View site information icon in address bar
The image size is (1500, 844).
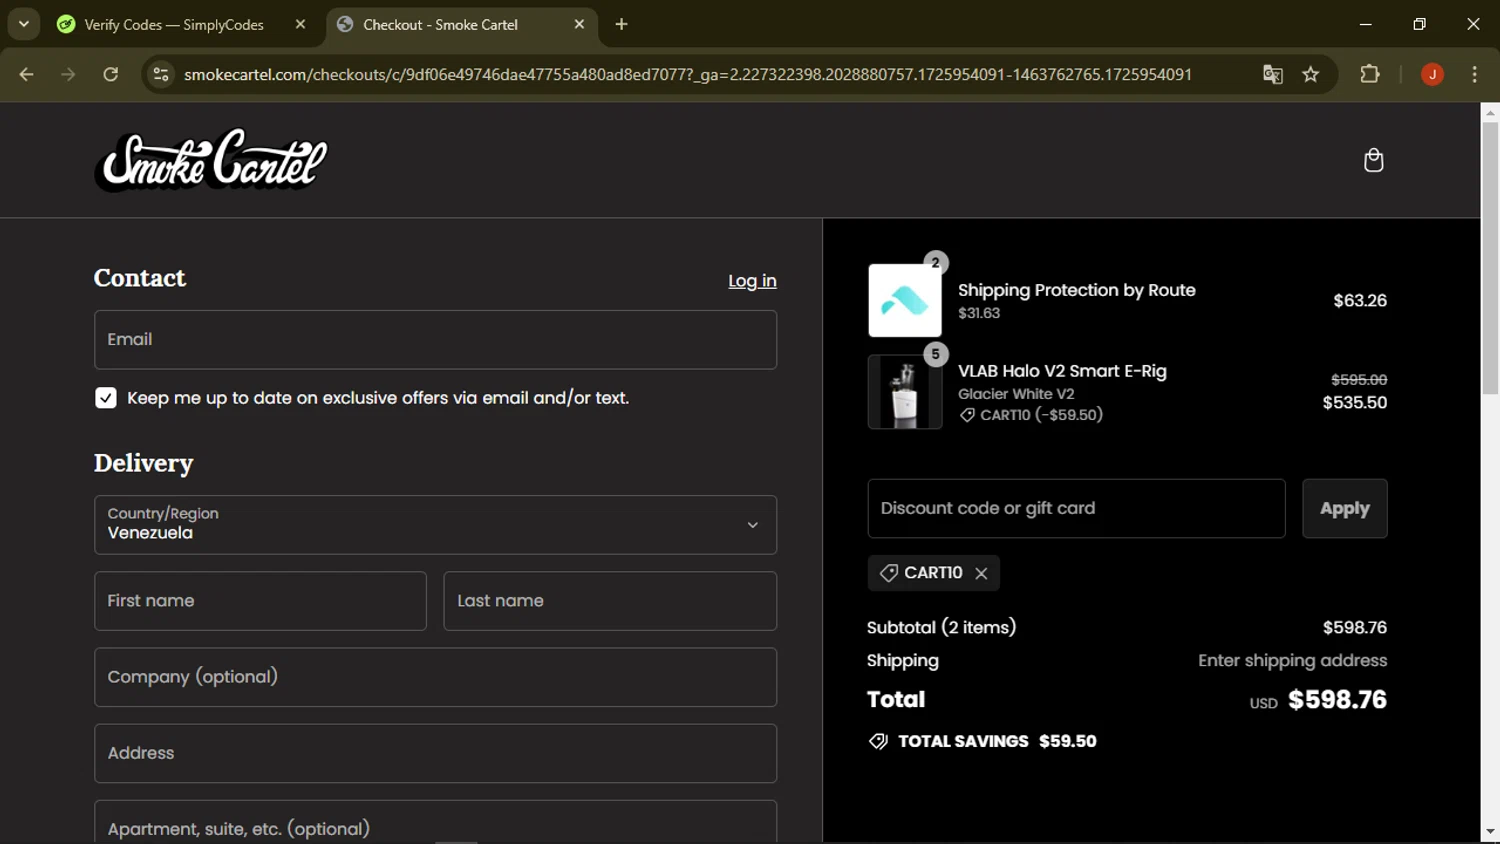161,75
